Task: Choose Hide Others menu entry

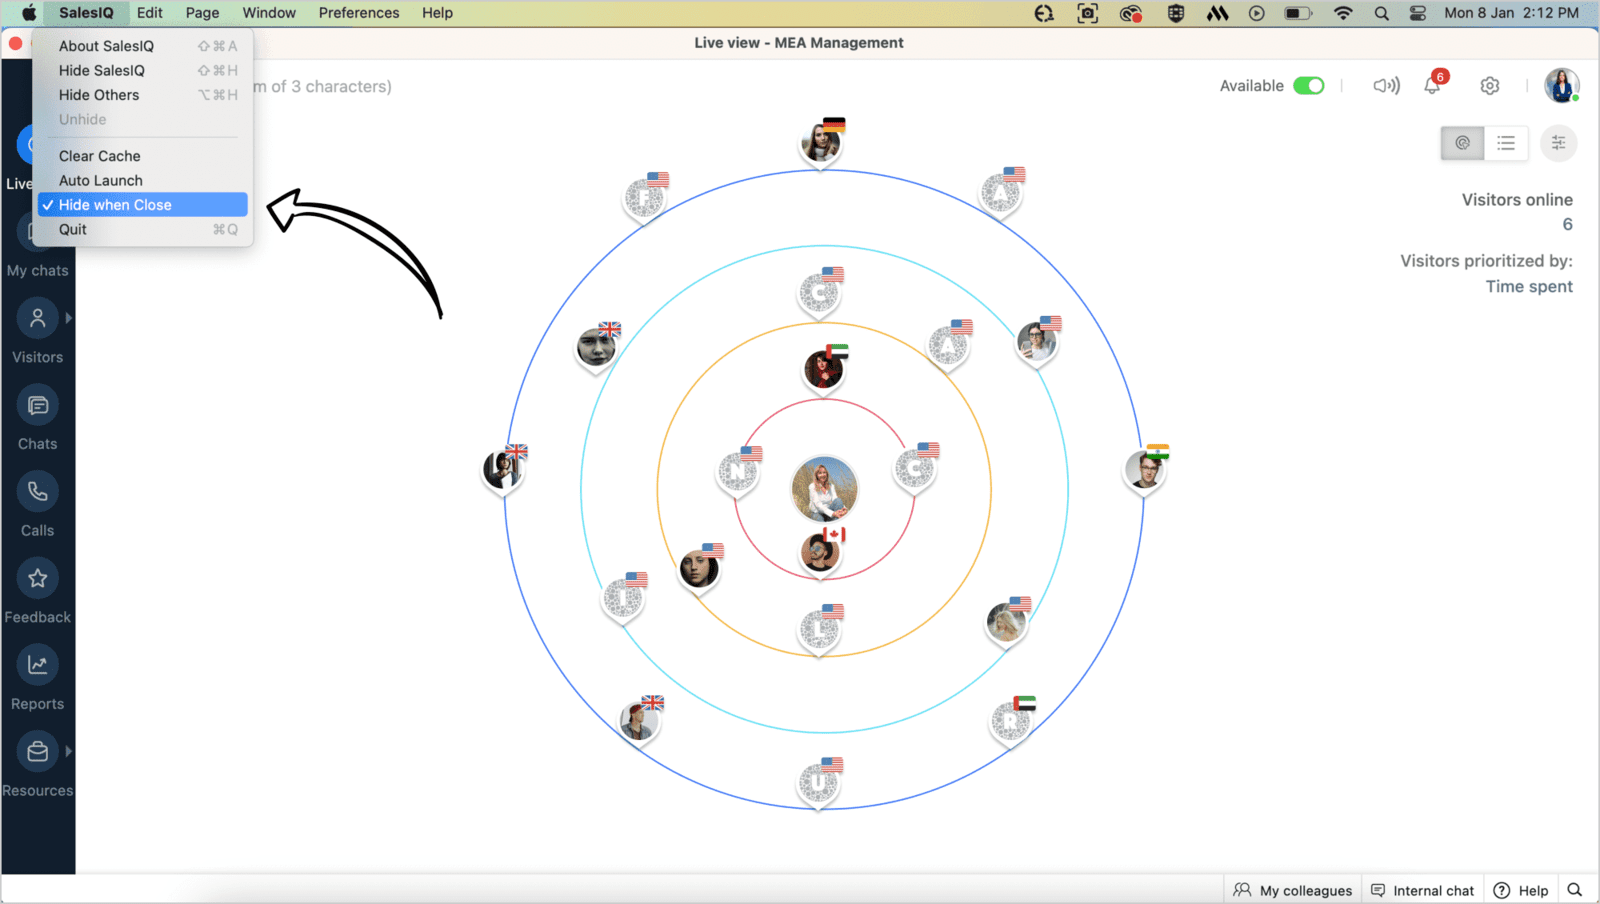Action: [142, 95]
